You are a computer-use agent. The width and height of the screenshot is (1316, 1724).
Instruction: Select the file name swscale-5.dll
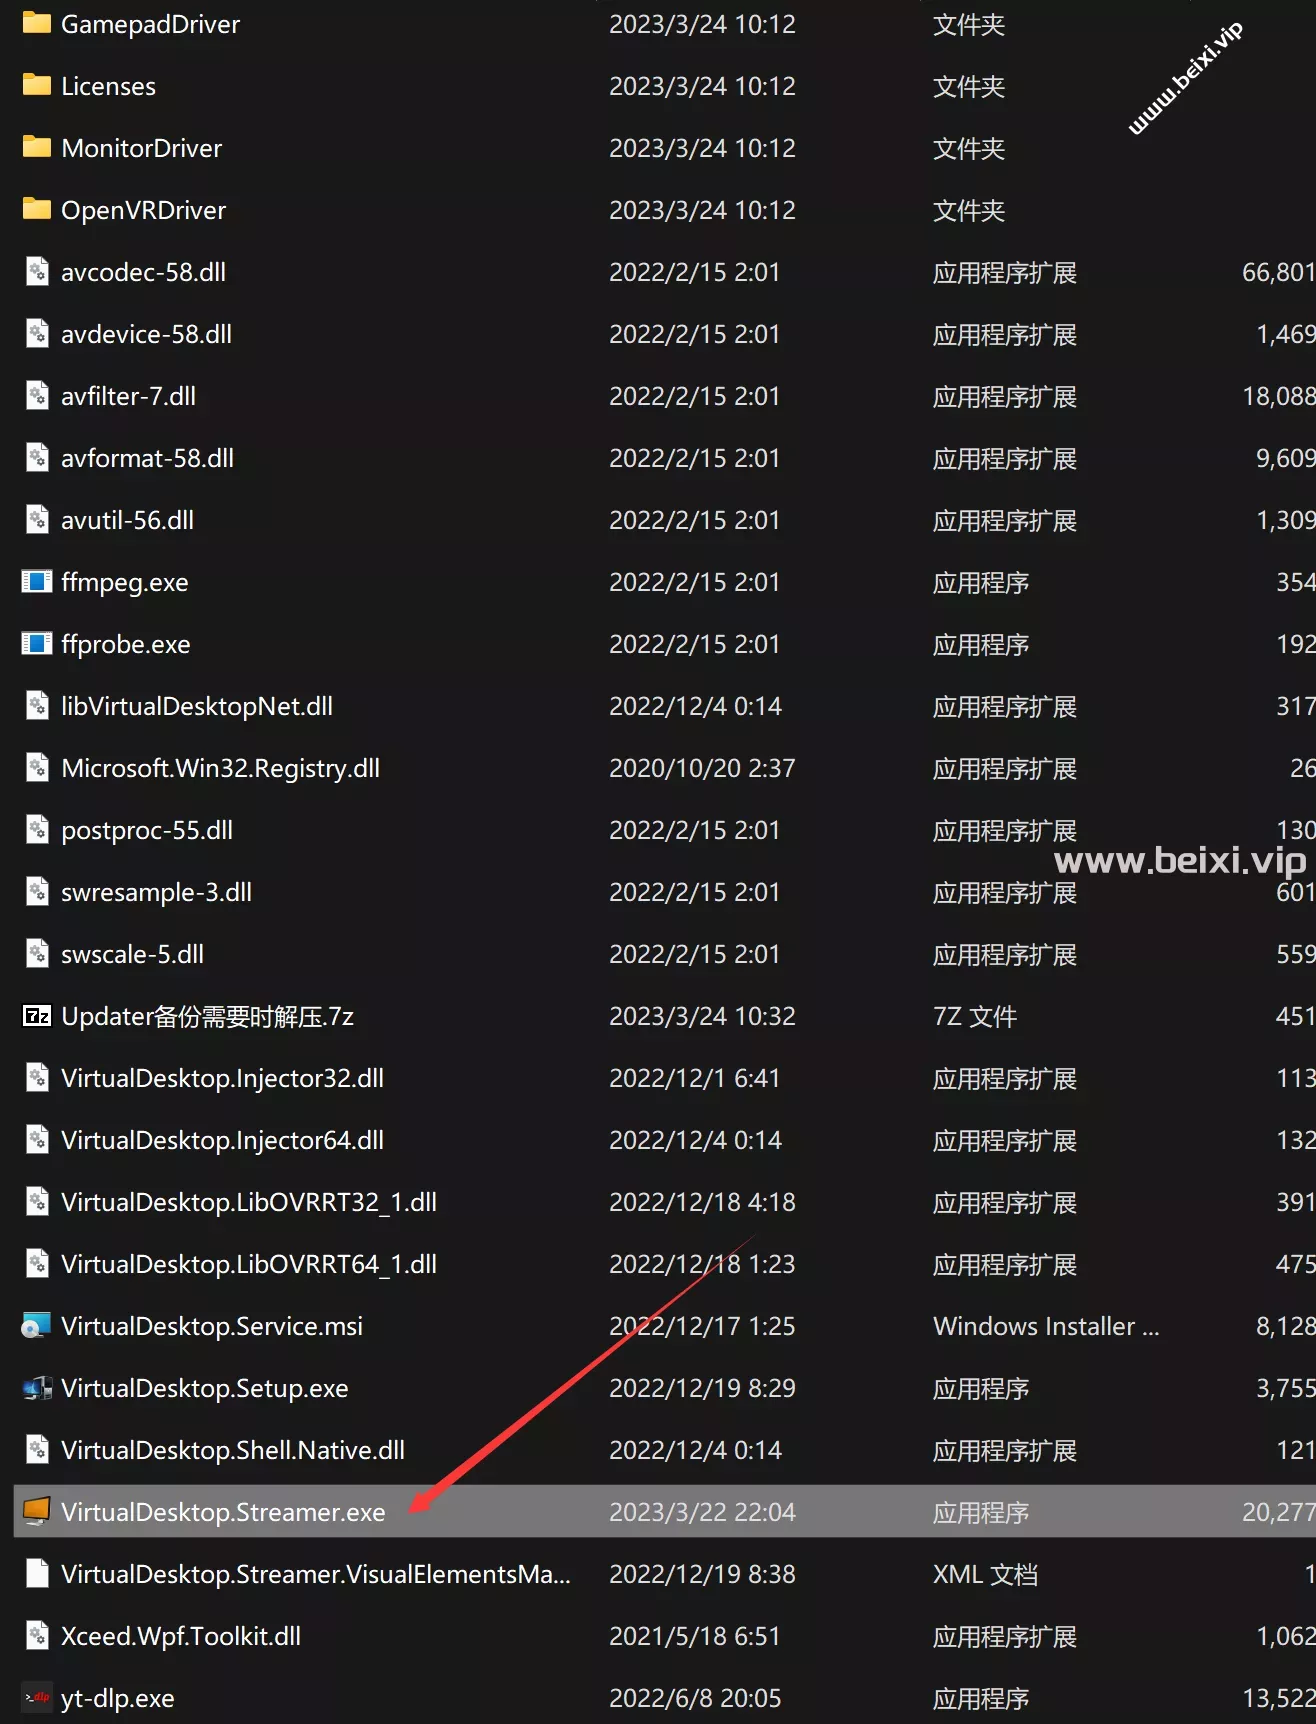tap(133, 954)
